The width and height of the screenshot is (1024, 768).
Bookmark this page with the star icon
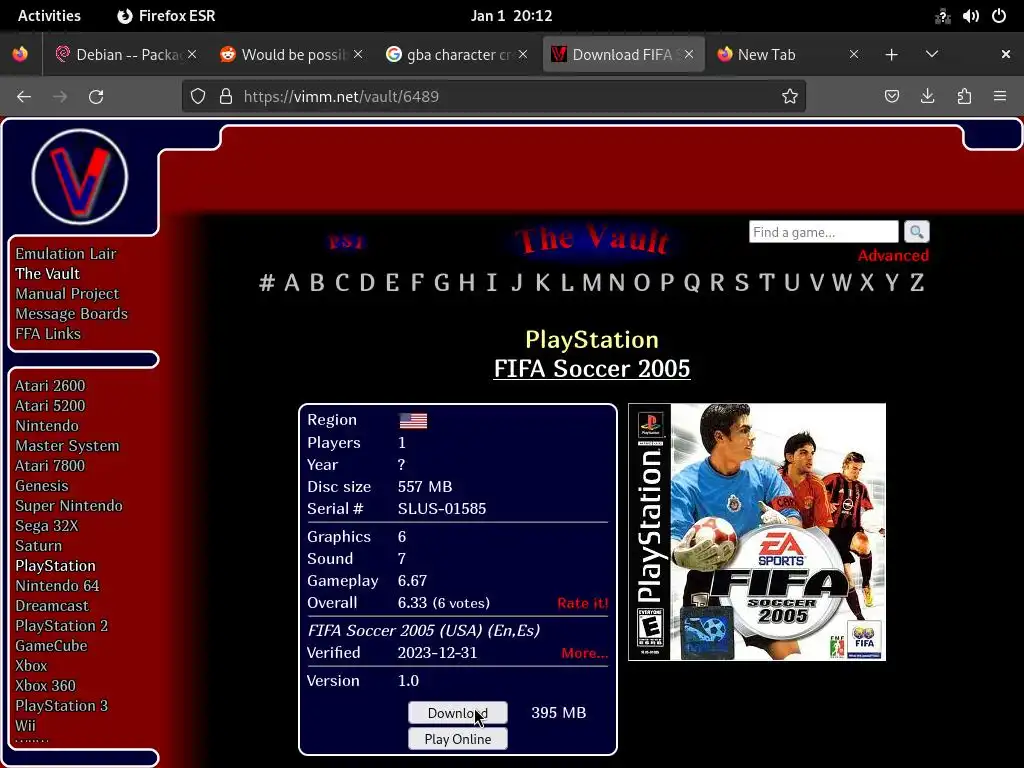(790, 97)
